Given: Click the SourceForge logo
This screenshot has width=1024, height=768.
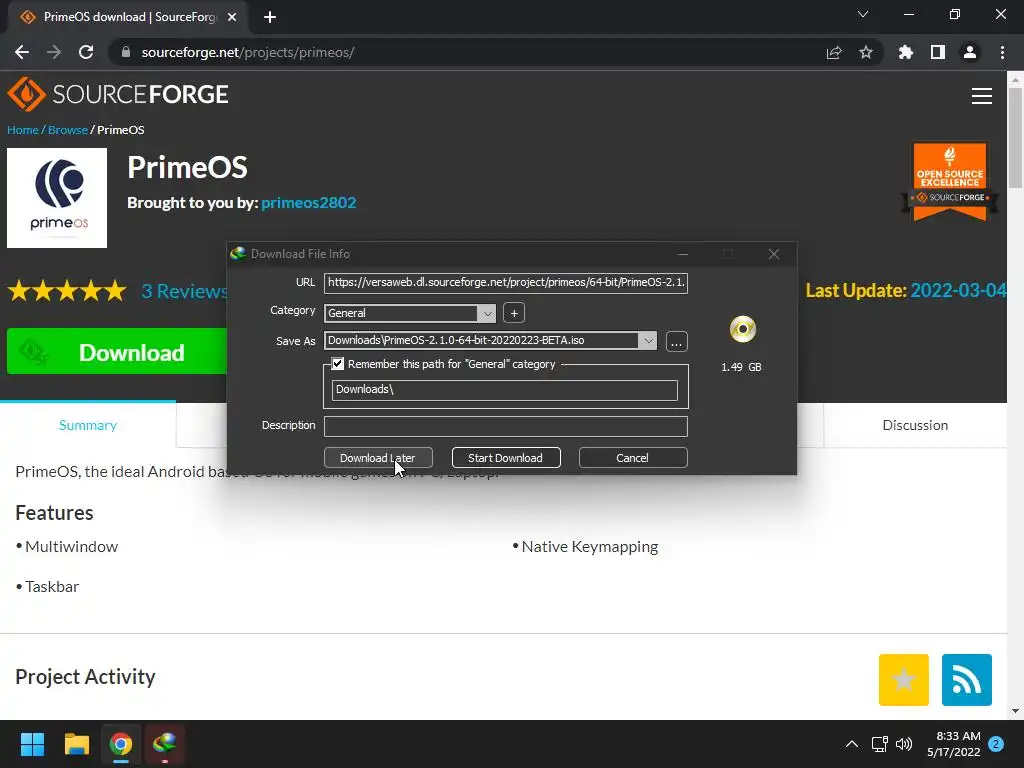Looking at the screenshot, I should 118,94.
